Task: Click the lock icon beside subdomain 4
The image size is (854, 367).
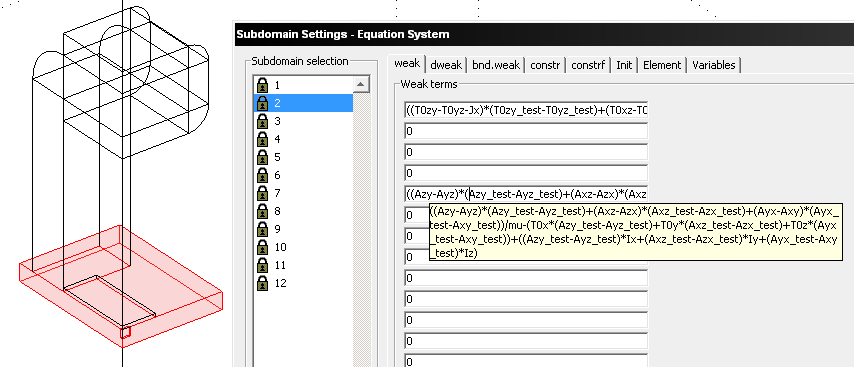Action: click(263, 139)
